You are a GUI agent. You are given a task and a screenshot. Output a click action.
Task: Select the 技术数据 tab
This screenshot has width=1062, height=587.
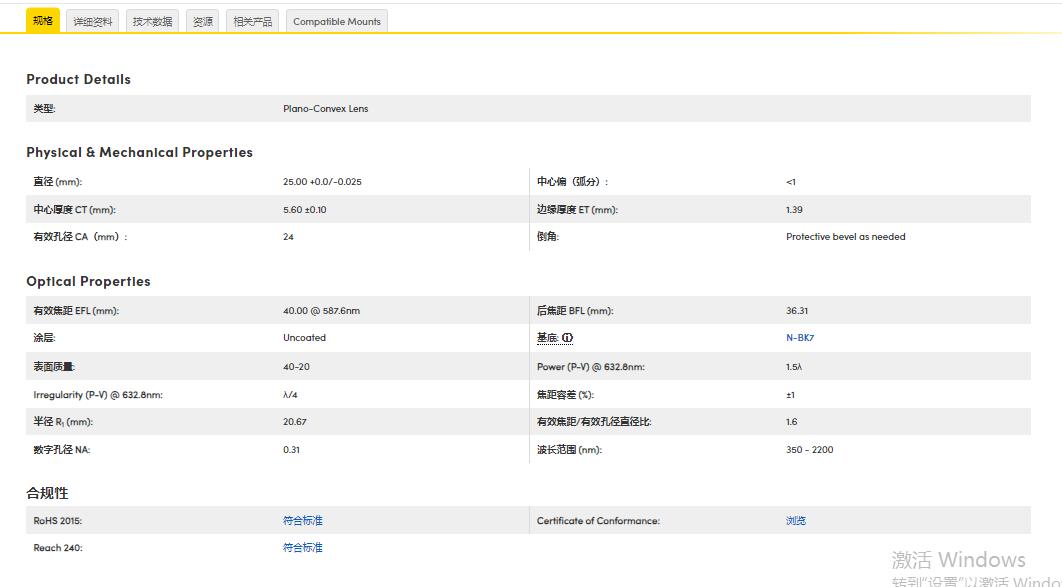point(152,21)
